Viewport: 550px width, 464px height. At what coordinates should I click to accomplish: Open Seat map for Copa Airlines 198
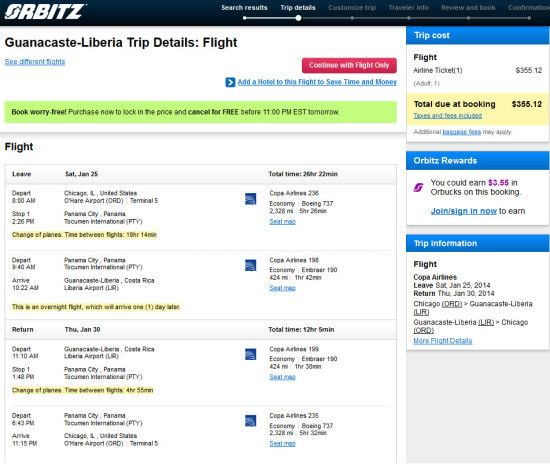click(282, 288)
